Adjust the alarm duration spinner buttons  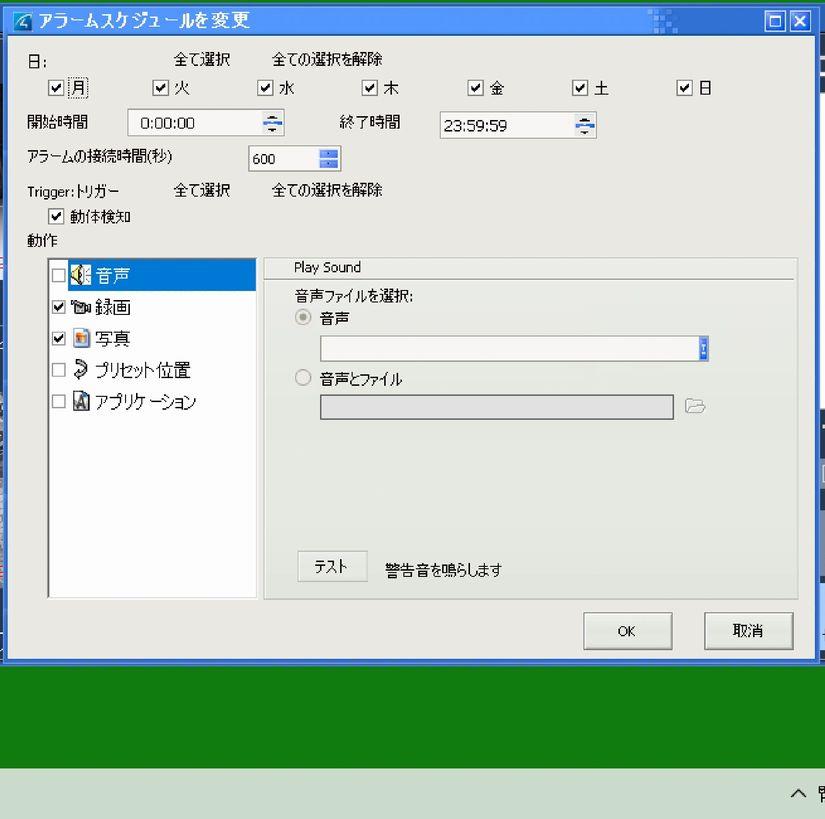[329, 159]
